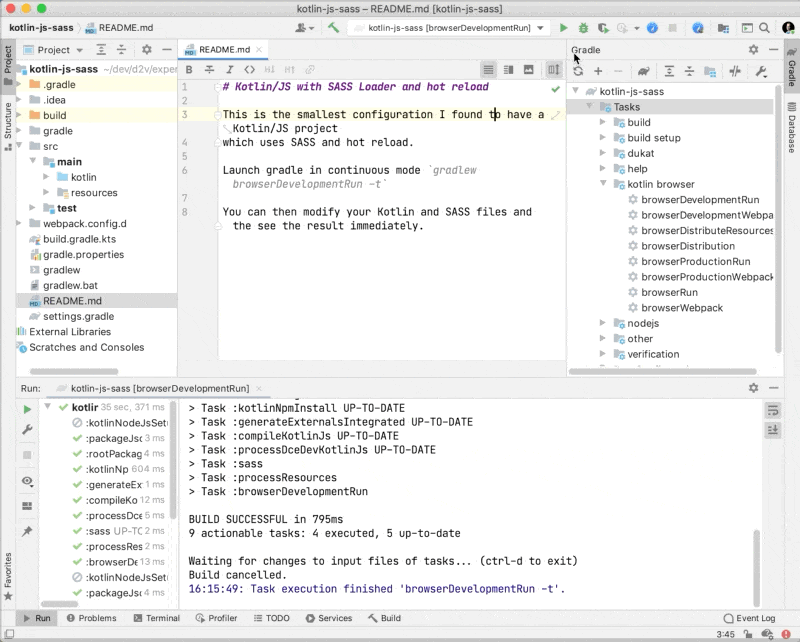Expand the .gradle folder
This screenshot has width=800, height=642.
(19, 84)
